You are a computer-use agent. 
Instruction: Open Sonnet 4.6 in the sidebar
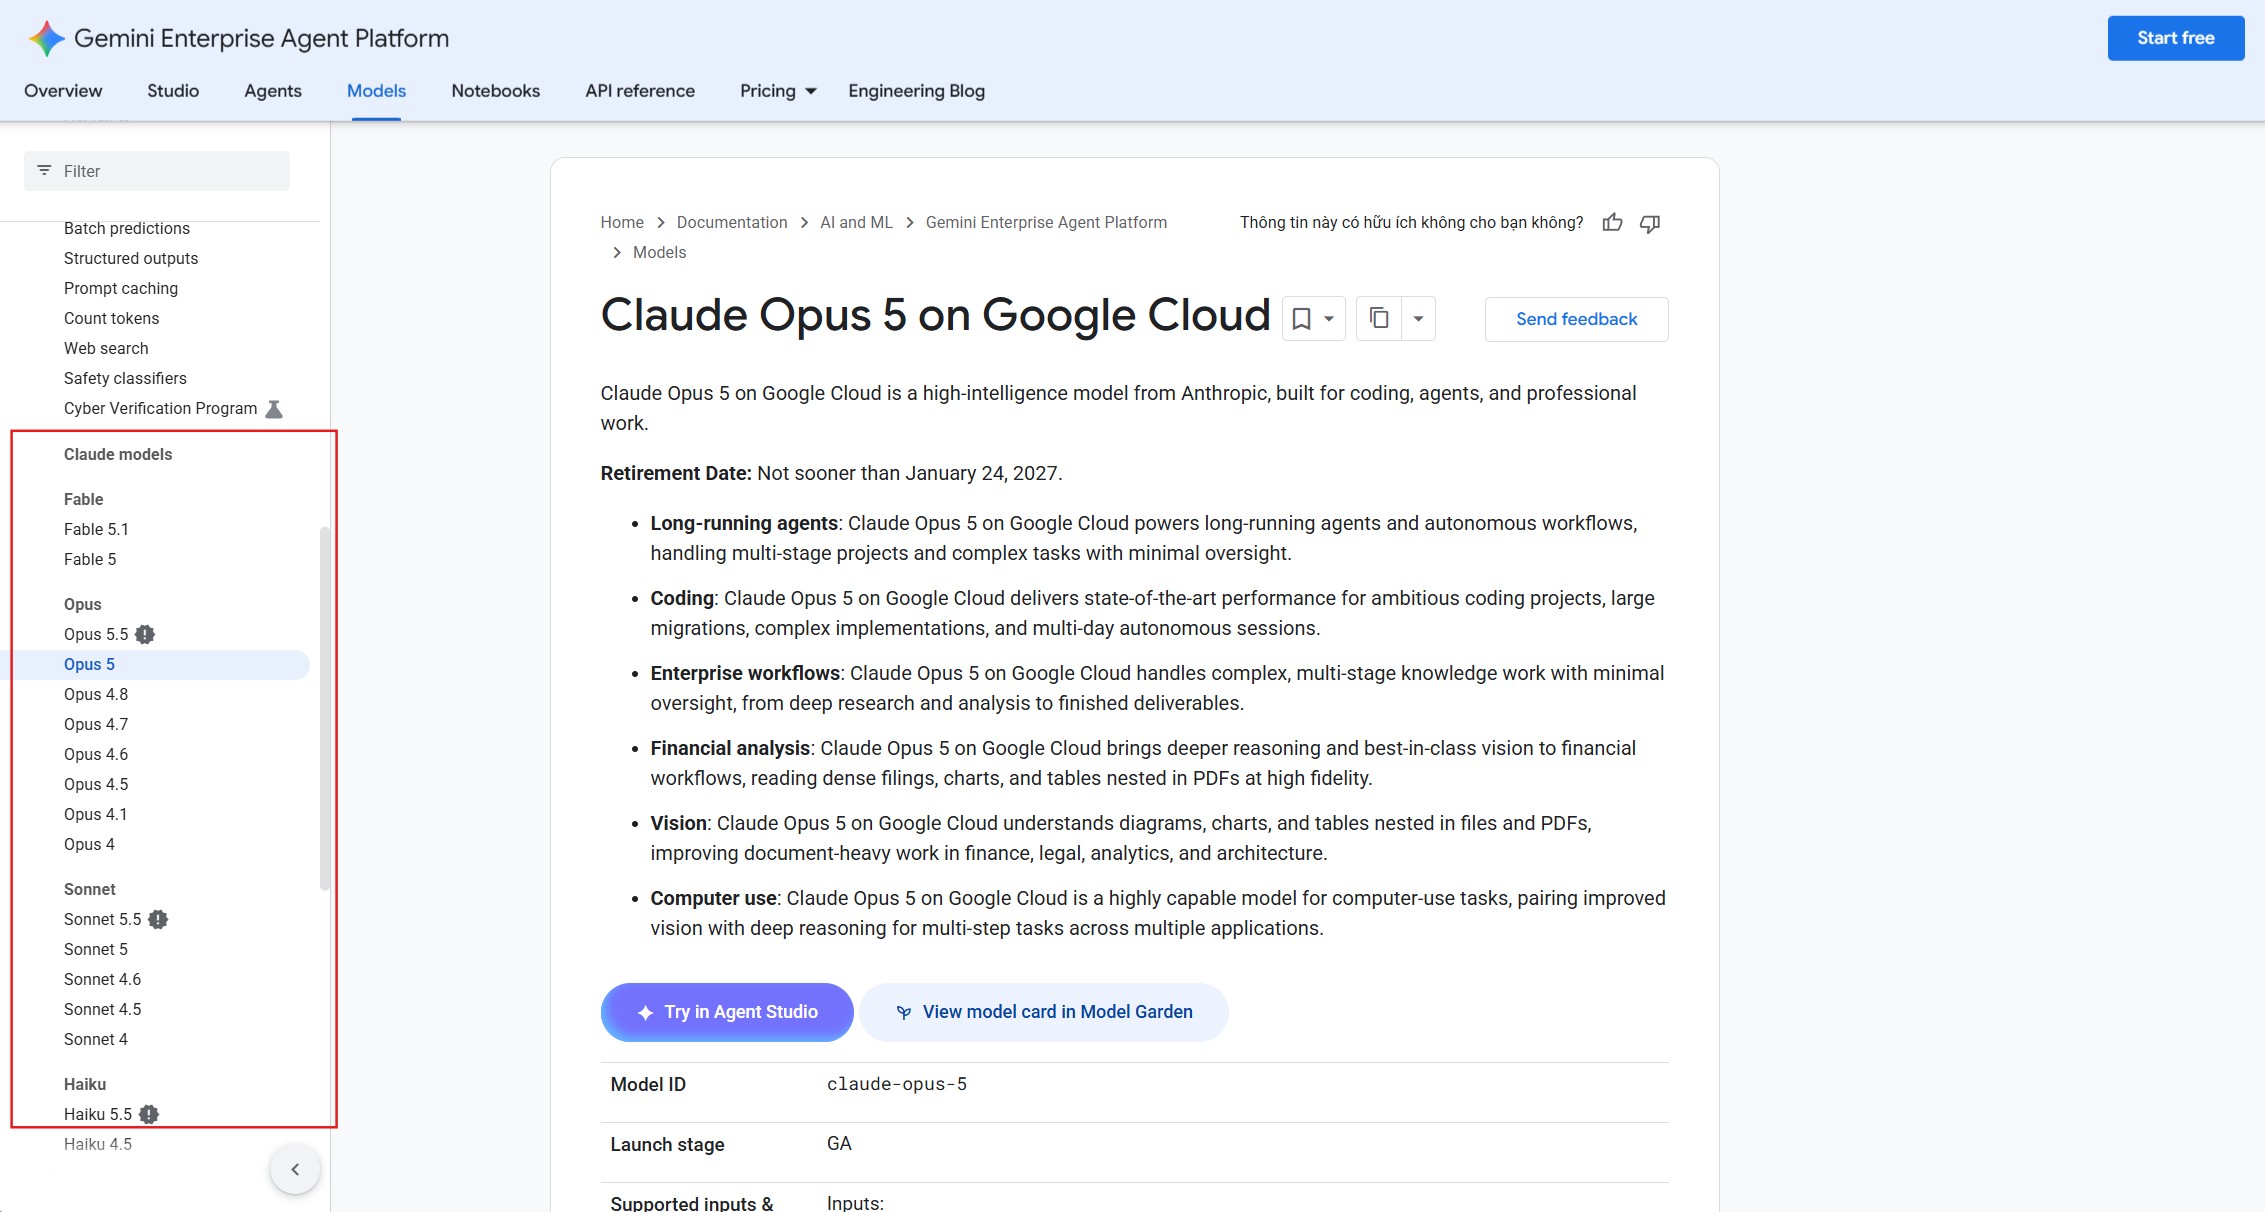(102, 979)
